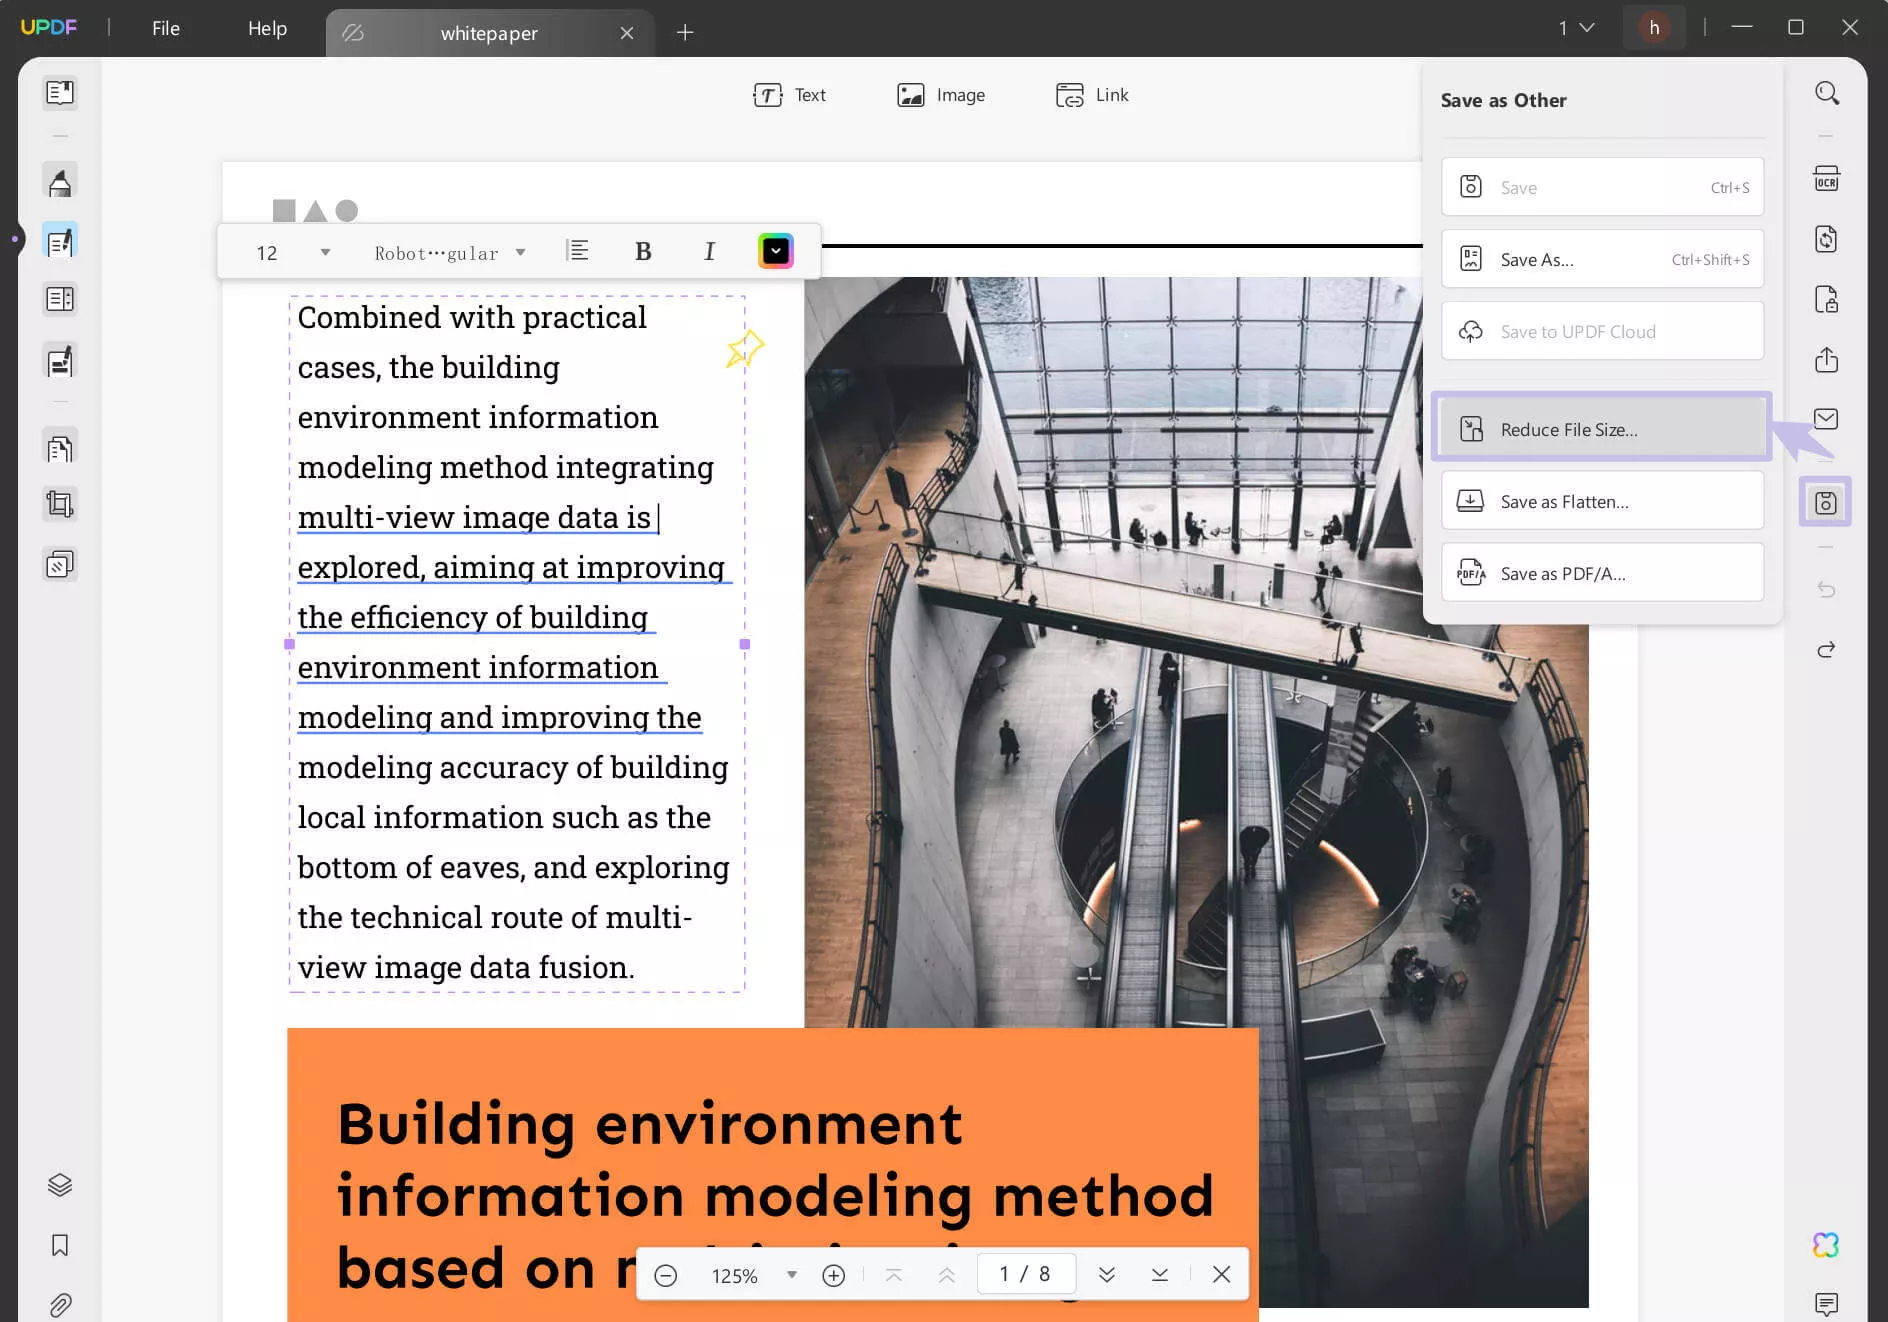1888x1322 pixels.
Task: Open the Redact tool in left sidebar
Action: click(60, 361)
